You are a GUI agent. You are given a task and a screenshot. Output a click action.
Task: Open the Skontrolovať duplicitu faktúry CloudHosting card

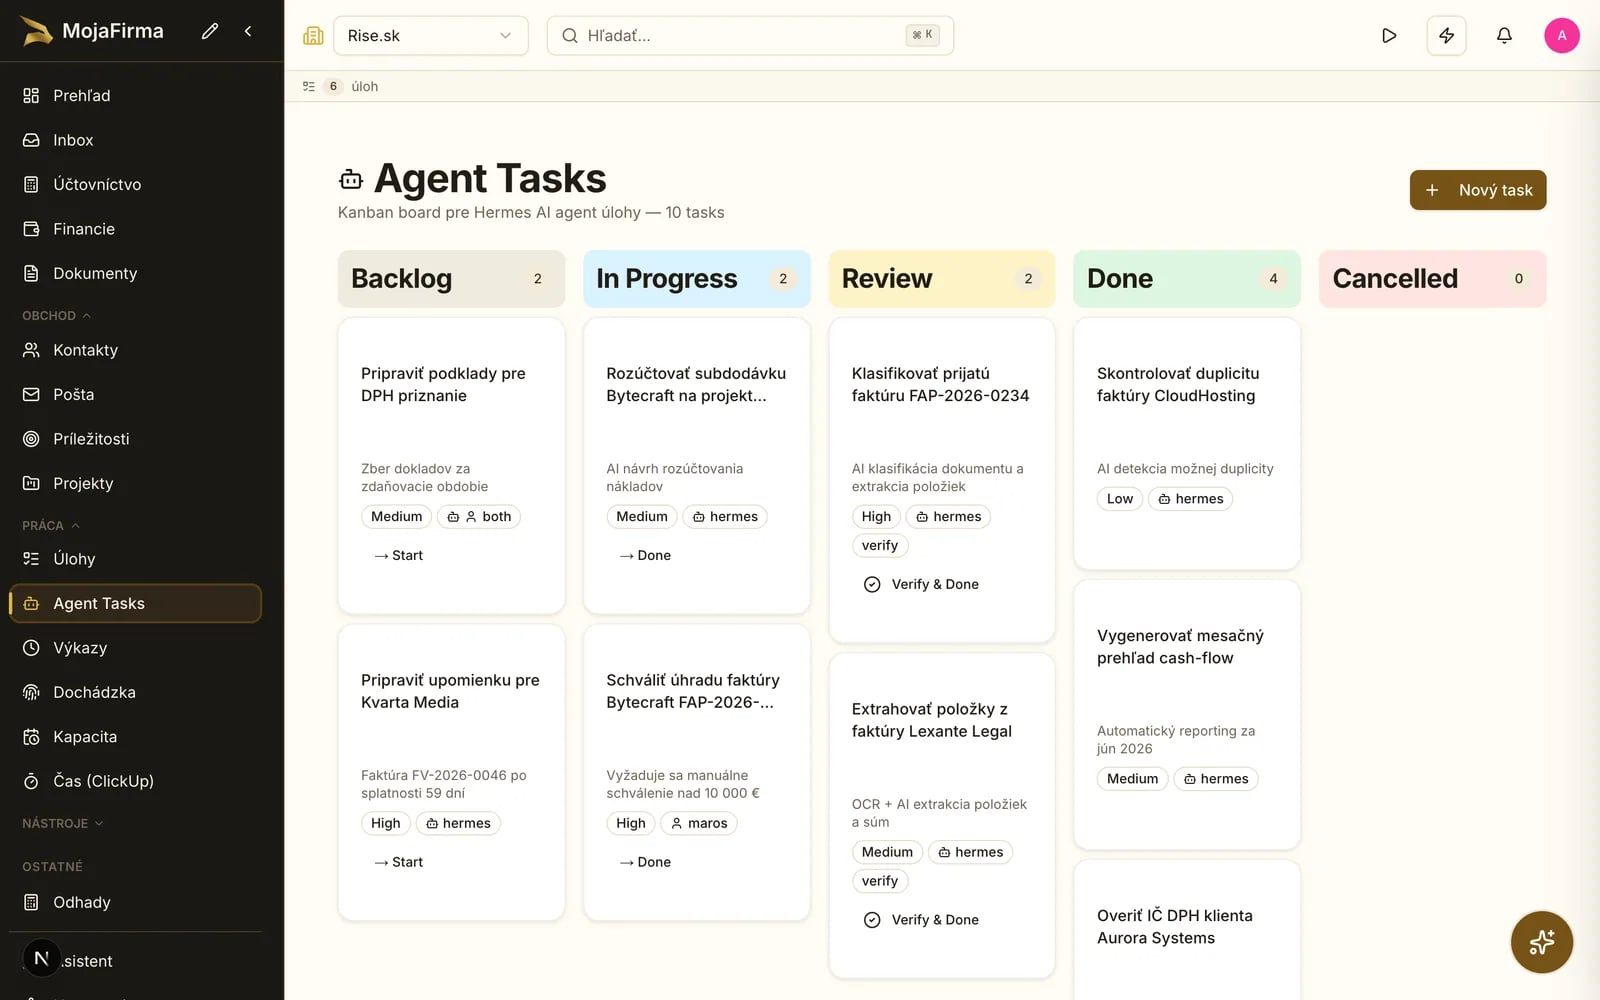click(x=1187, y=443)
